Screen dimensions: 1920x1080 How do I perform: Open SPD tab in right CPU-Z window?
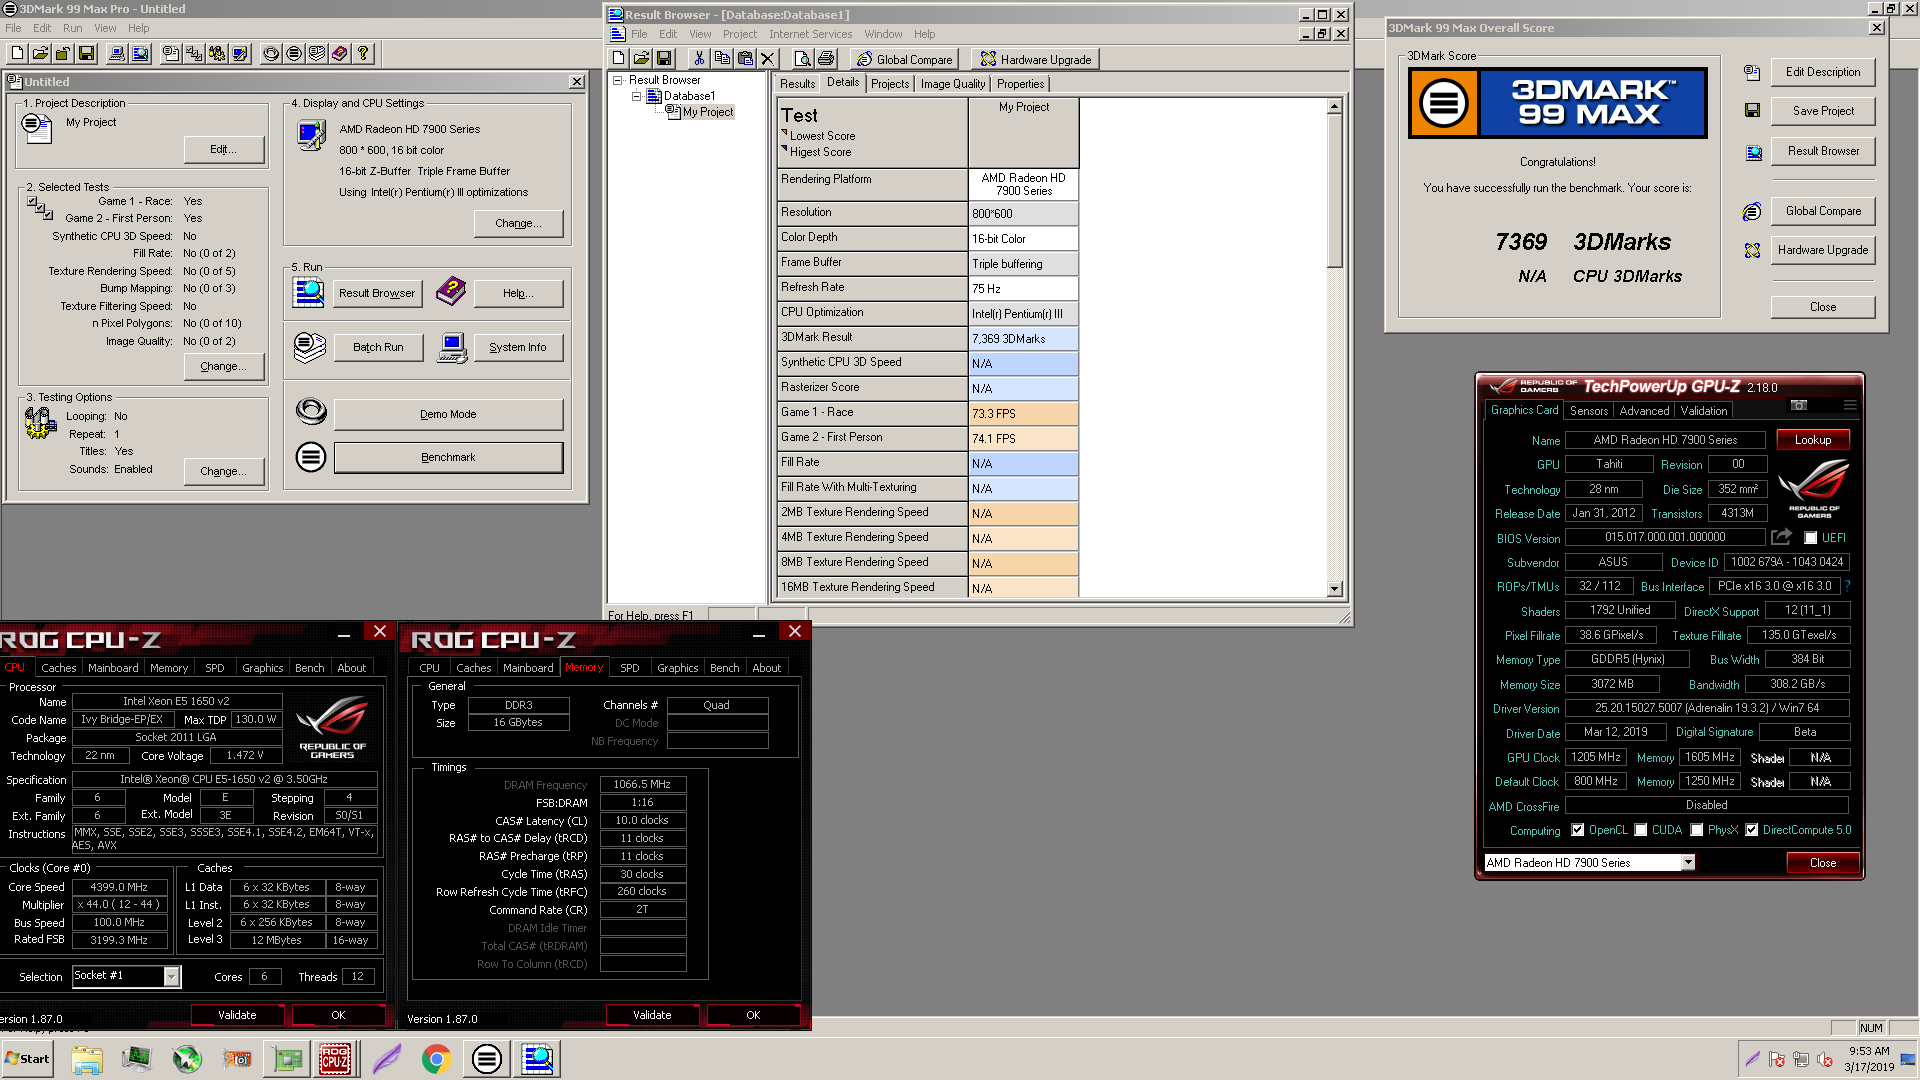pyautogui.click(x=629, y=668)
